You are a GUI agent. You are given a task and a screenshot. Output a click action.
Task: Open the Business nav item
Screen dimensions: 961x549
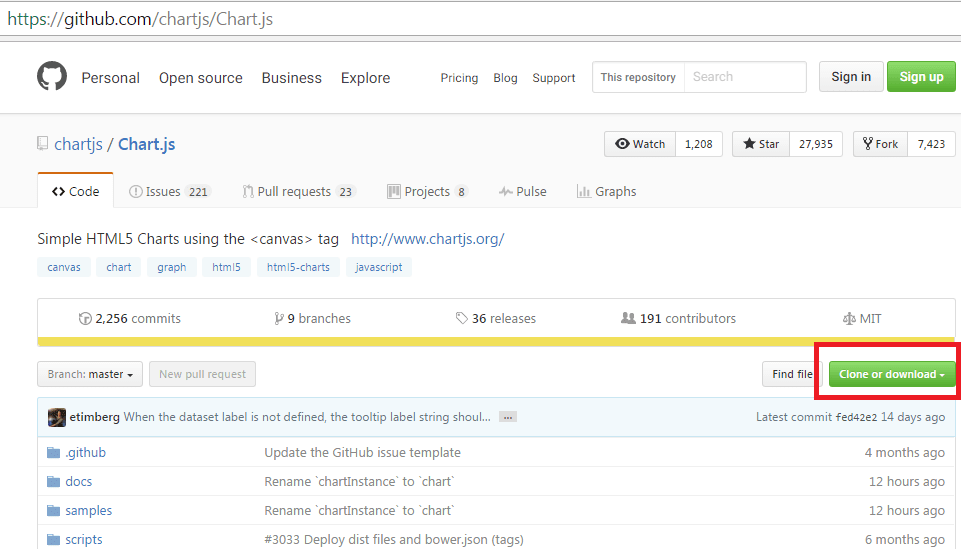coord(292,78)
